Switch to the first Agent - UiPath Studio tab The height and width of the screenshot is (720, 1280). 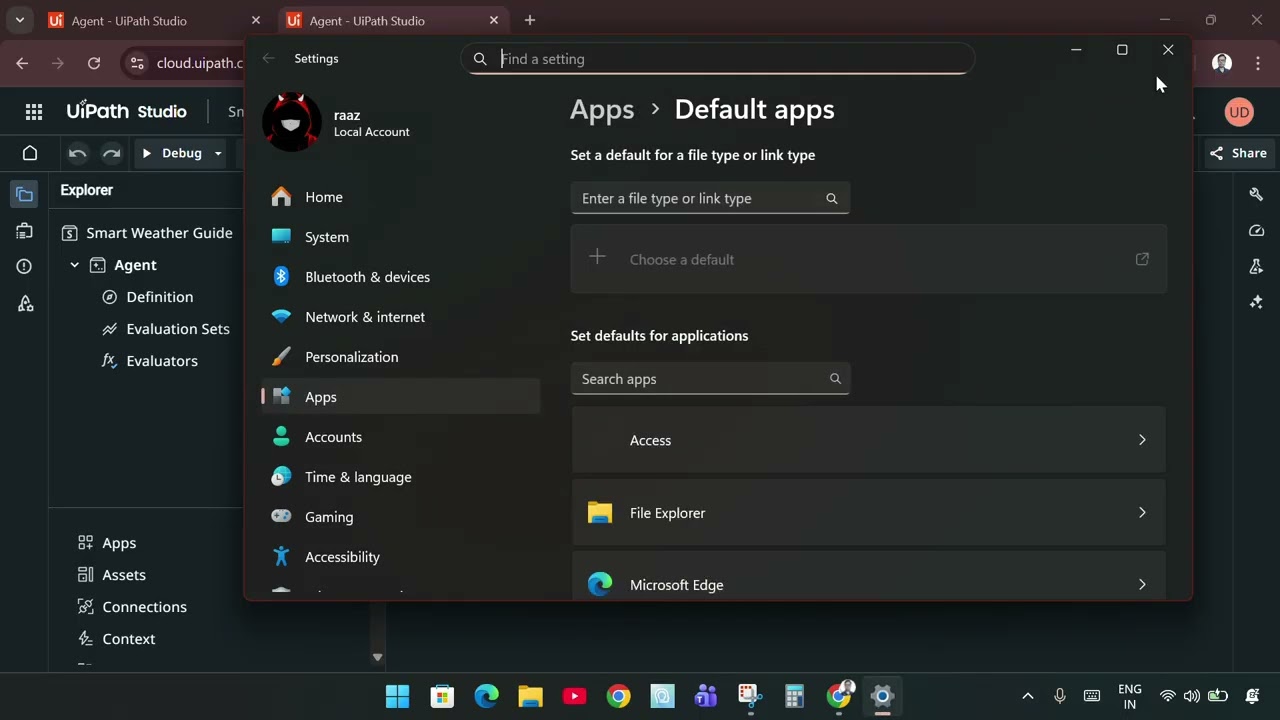(155, 20)
